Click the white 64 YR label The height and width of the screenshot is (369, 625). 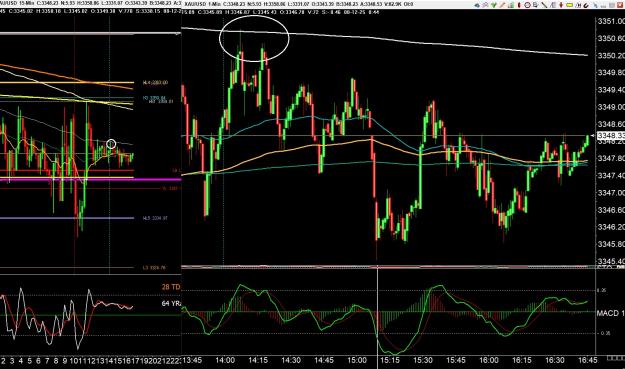click(x=171, y=304)
